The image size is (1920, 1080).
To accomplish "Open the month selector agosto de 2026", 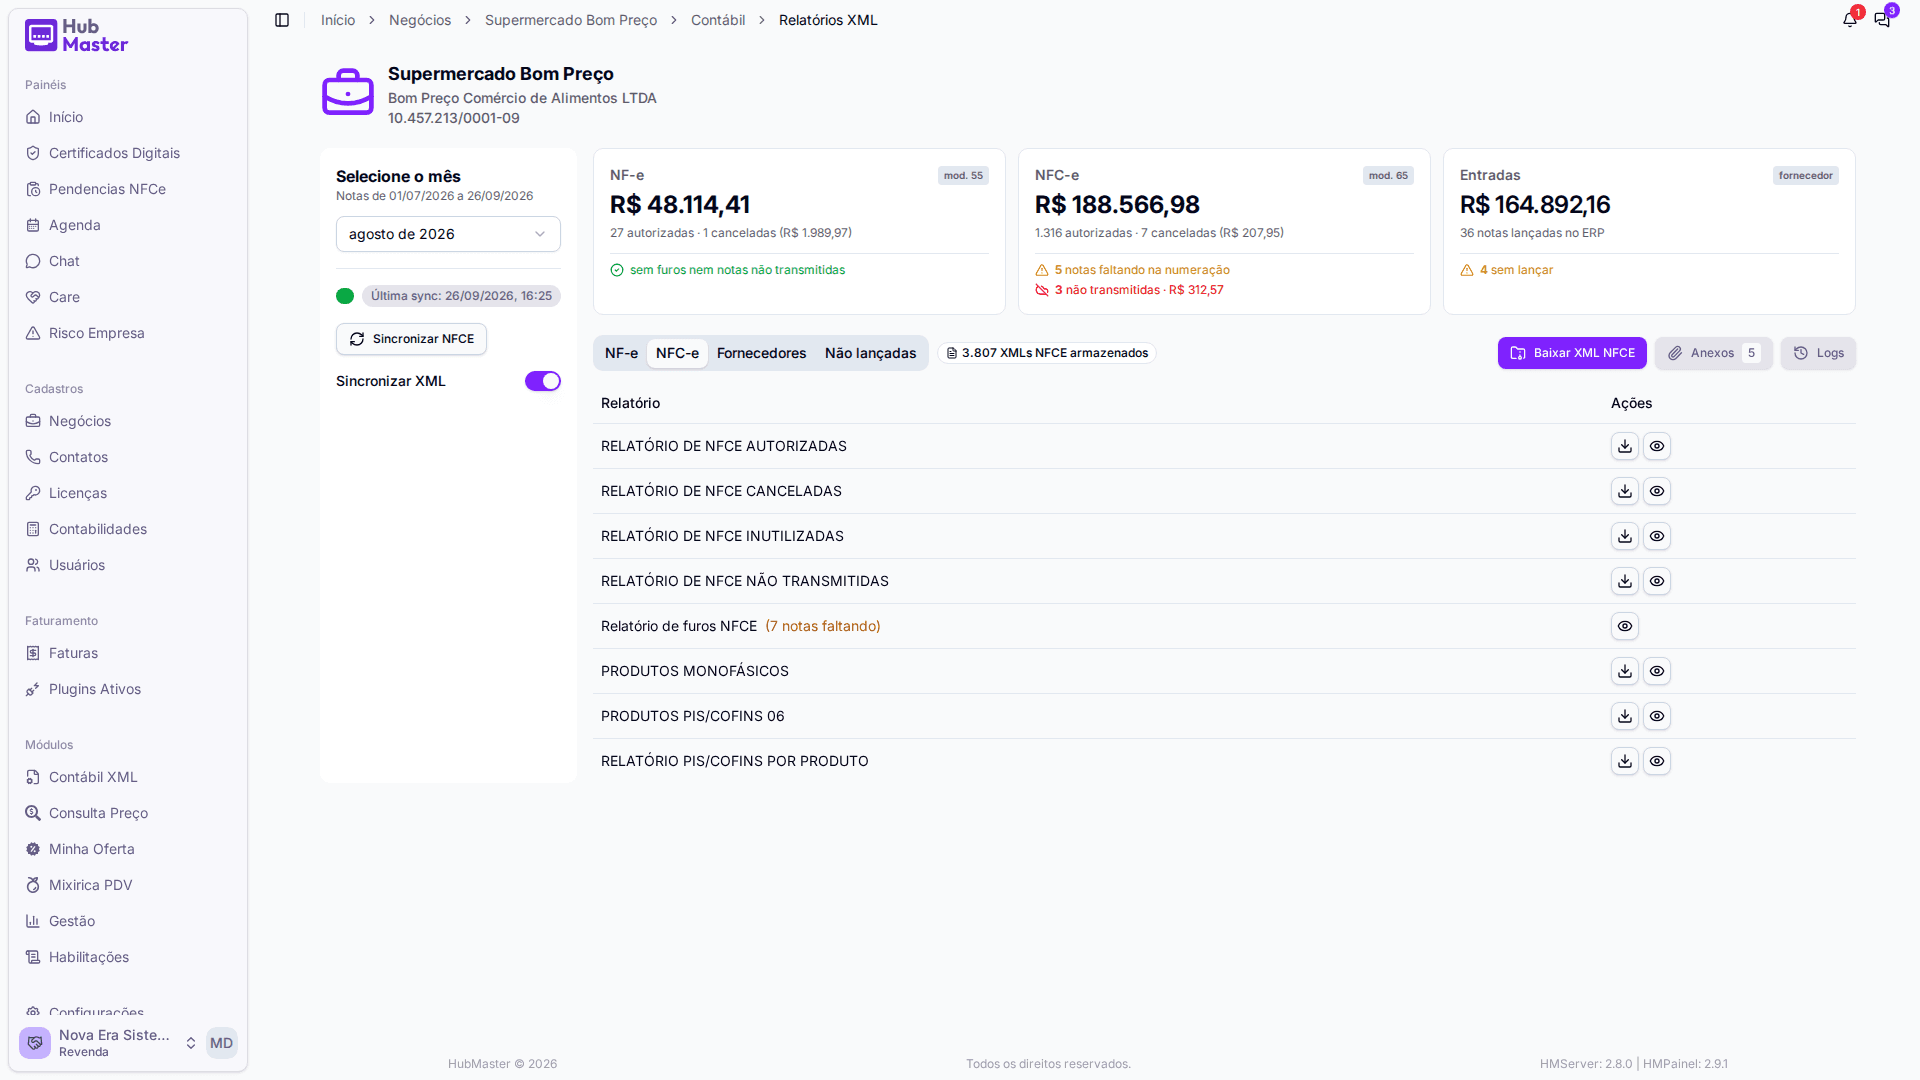I will click(448, 234).
